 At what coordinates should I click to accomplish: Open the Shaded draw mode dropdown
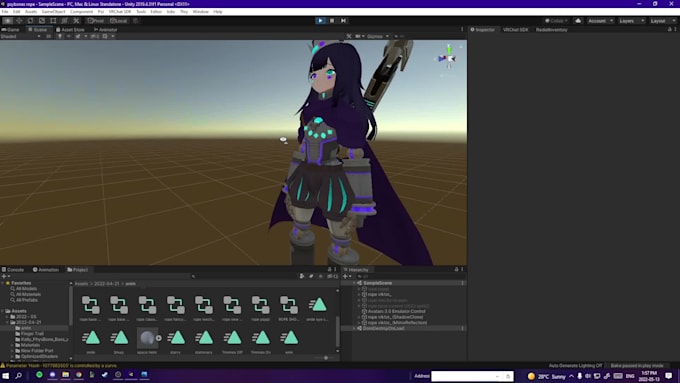pyautogui.click(x=20, y=36)
